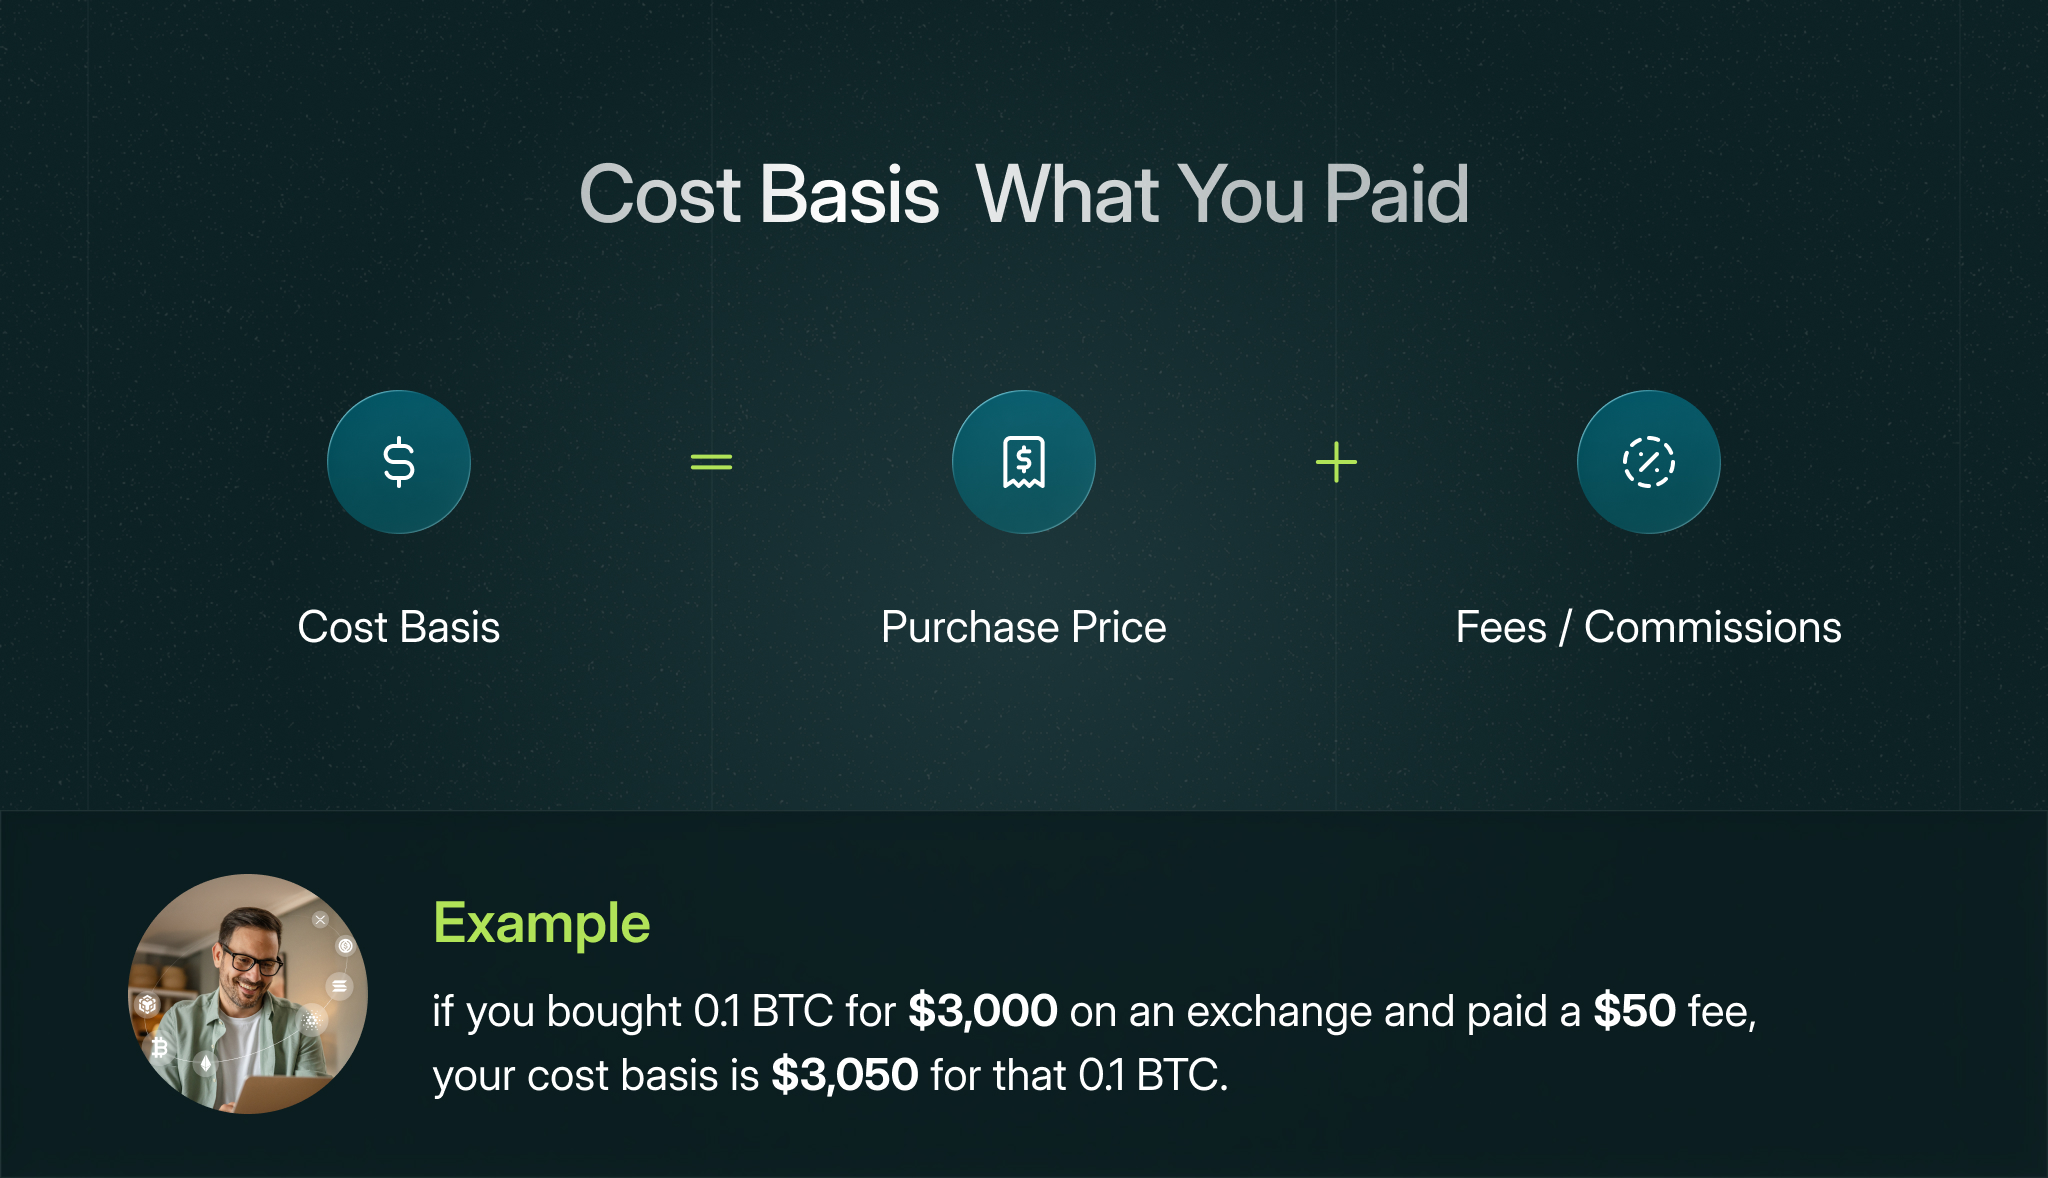Click the Ethereum diamond icon in photo

(206, 1063)
